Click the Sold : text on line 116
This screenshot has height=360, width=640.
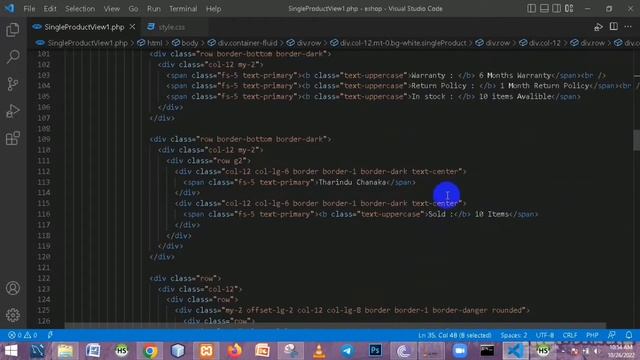click(441, 214)
